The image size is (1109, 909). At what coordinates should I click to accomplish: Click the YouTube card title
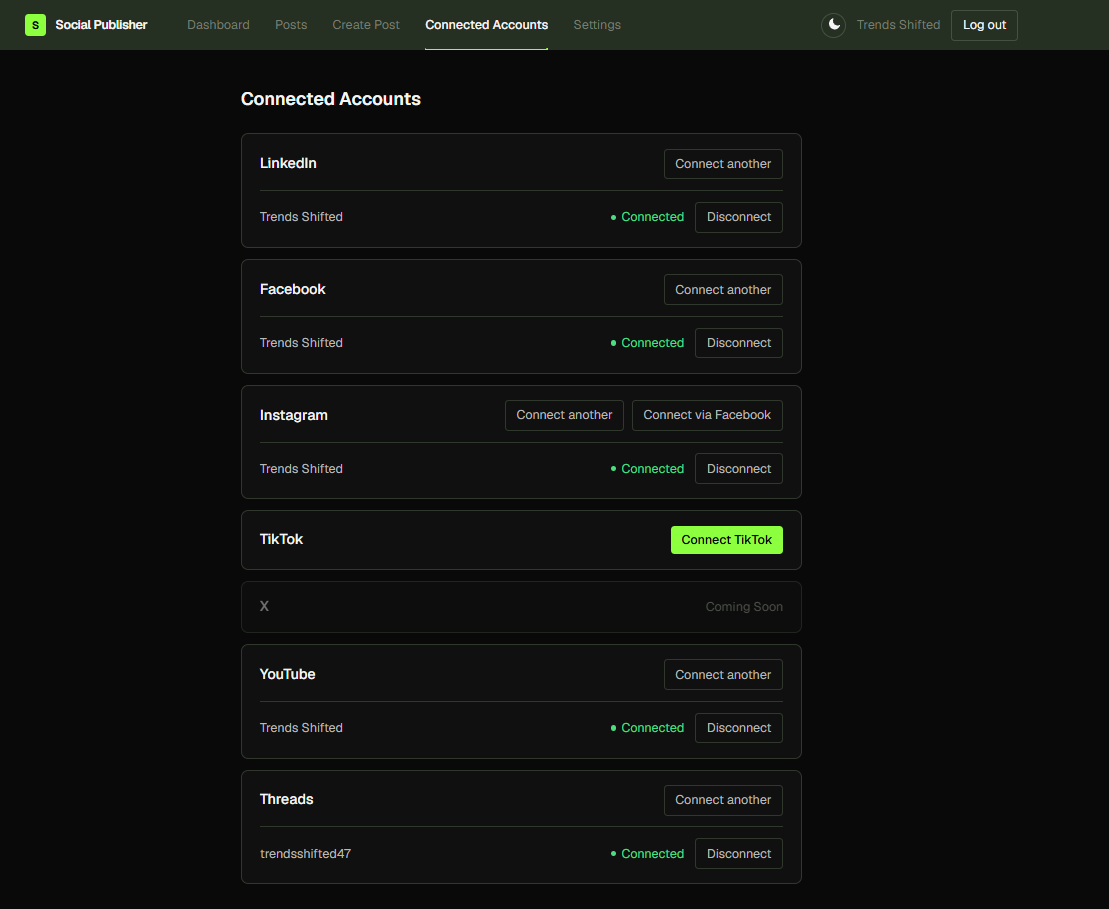point(287,674)
